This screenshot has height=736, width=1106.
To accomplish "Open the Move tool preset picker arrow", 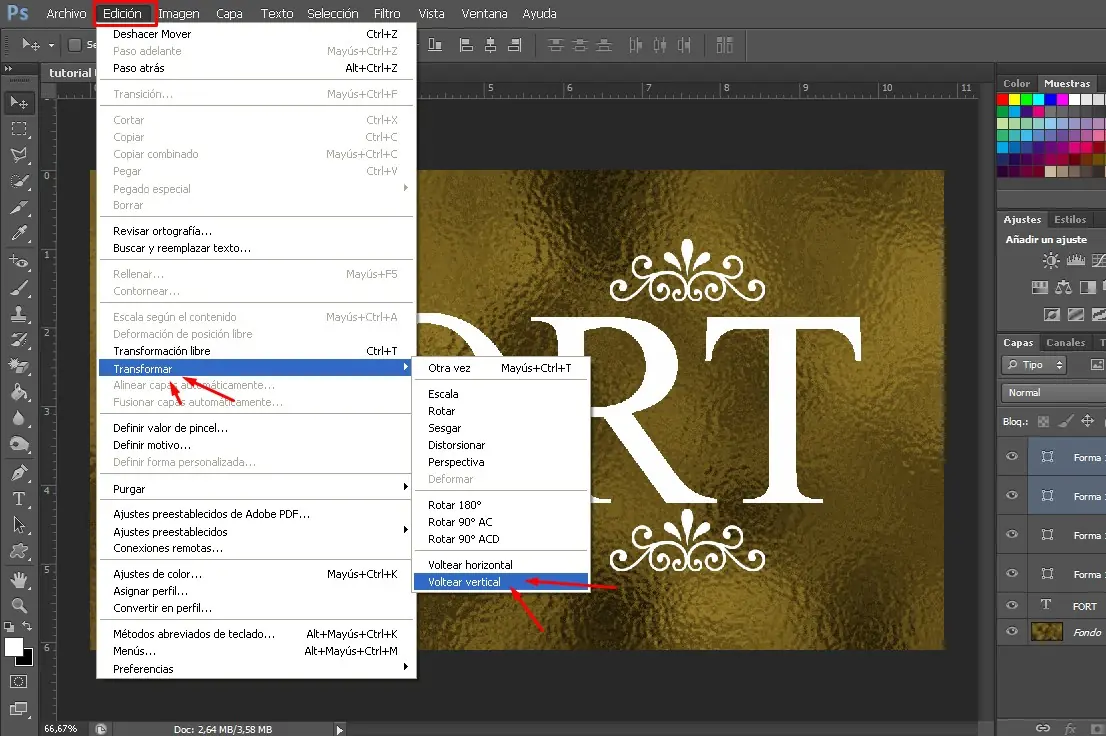I will 51,45.
